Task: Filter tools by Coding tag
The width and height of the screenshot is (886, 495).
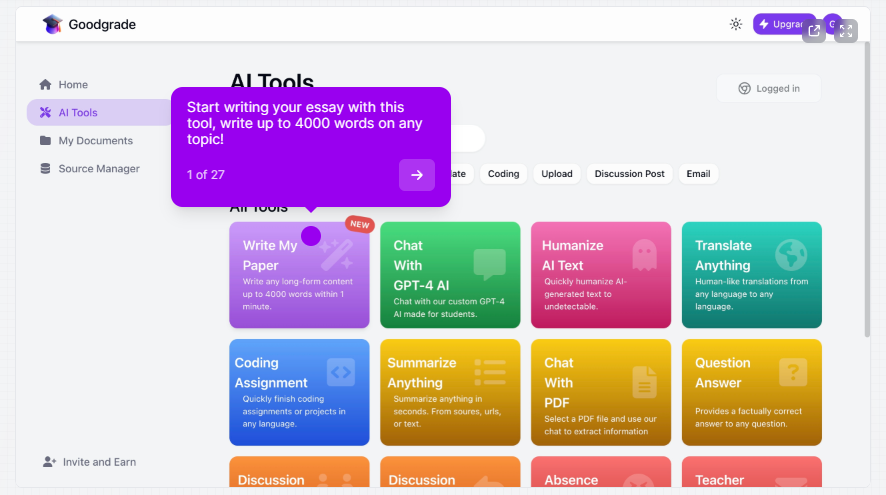Action: pyautogui.click(x=503, y=174)
